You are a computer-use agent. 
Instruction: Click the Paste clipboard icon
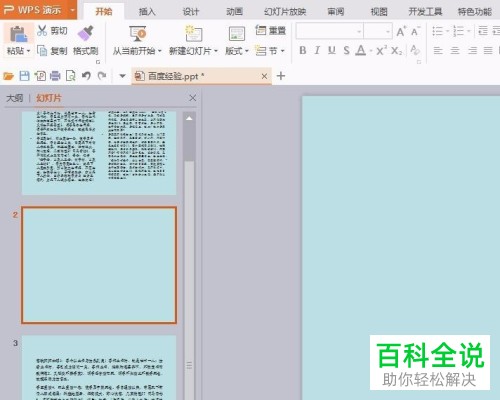click(x=19, y=34)
